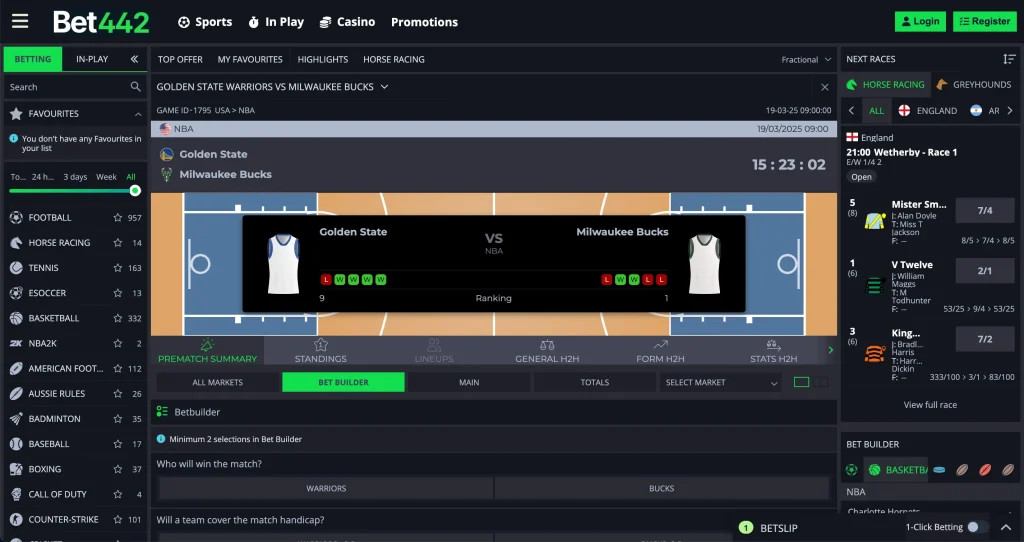
Task: Open the Fractional odds format dropdown
Action: (806, 59)
